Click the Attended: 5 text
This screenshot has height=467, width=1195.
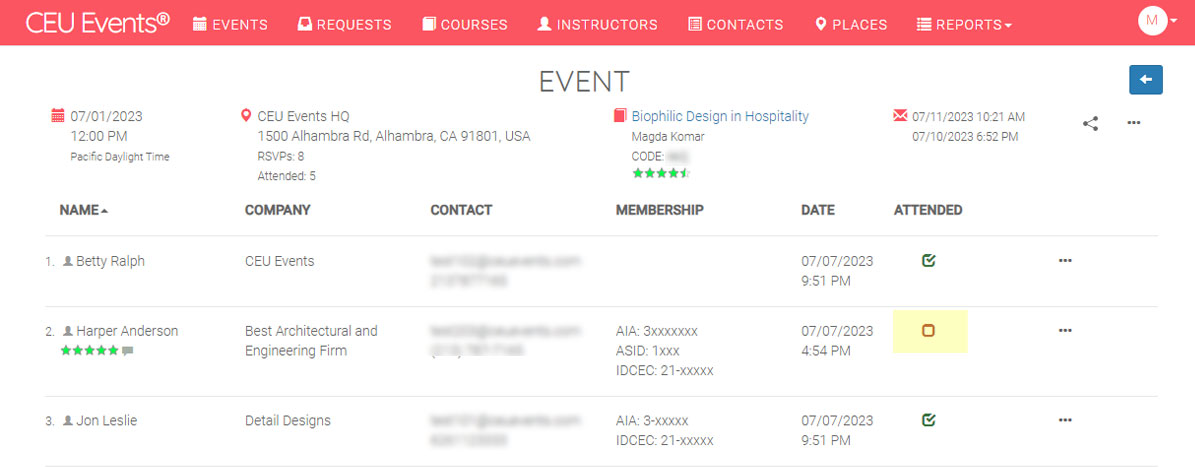pos(287,176)
